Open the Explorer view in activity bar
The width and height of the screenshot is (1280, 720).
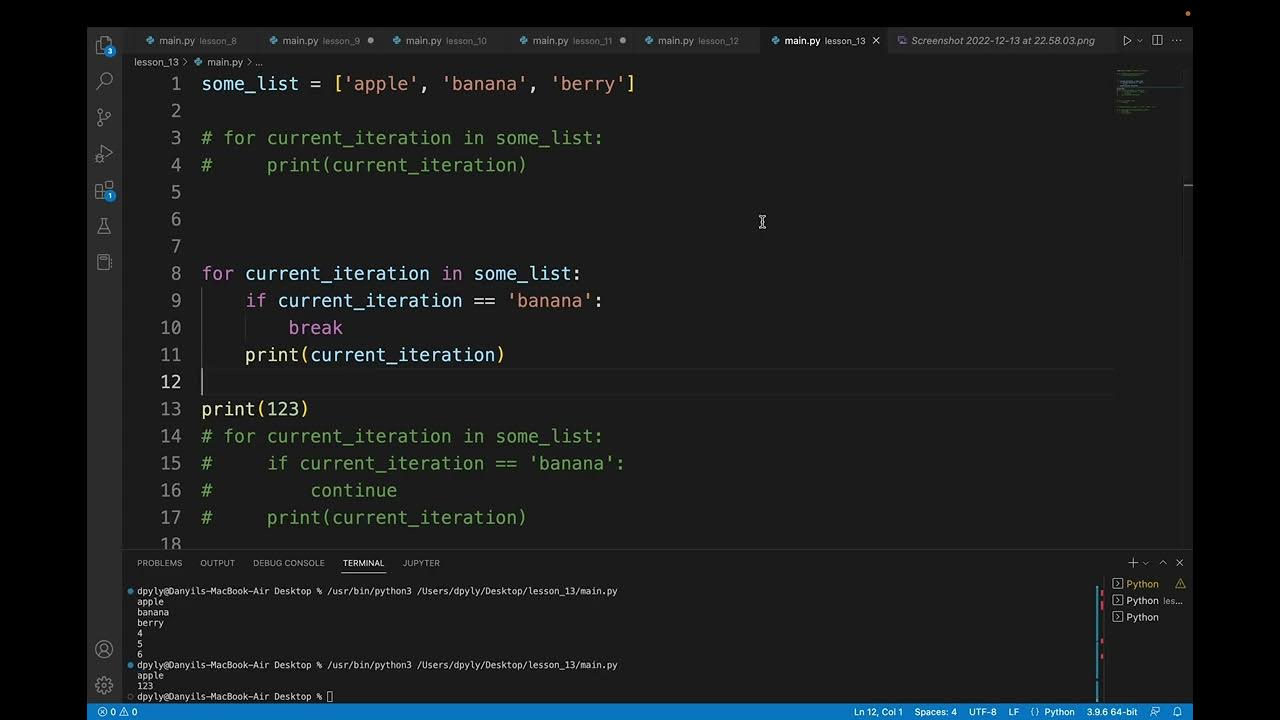pyautogui.click(x=104, y=45)
